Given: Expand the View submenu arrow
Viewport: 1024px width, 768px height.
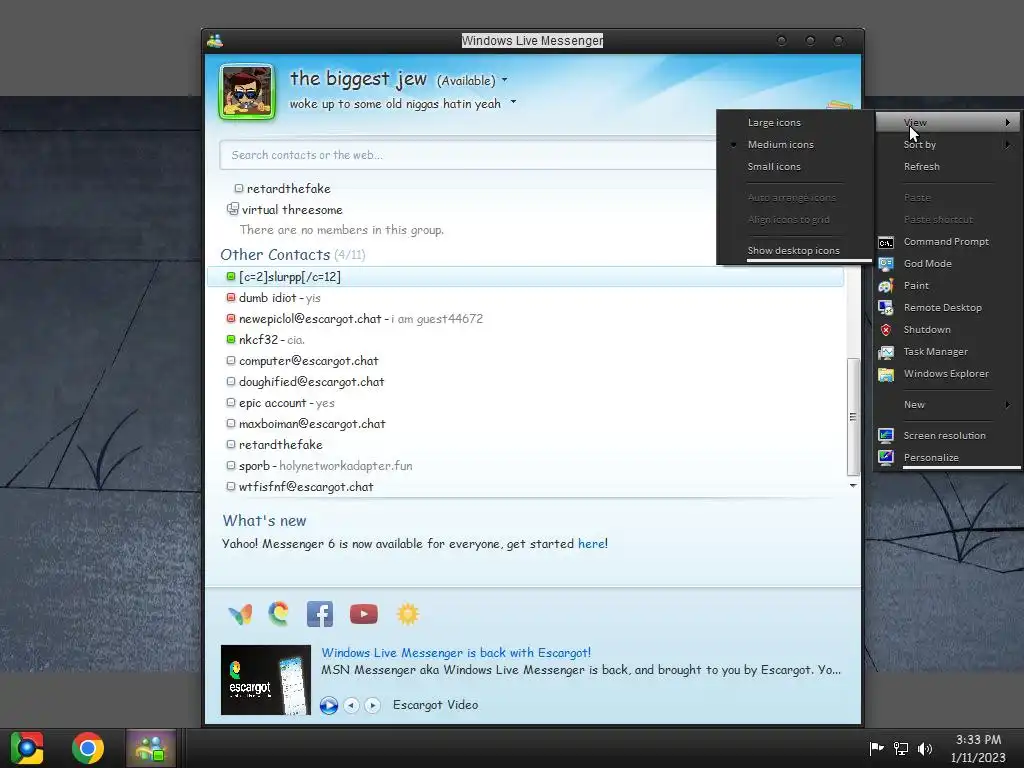Looking at the screenshot, I should coord(1008,122).
